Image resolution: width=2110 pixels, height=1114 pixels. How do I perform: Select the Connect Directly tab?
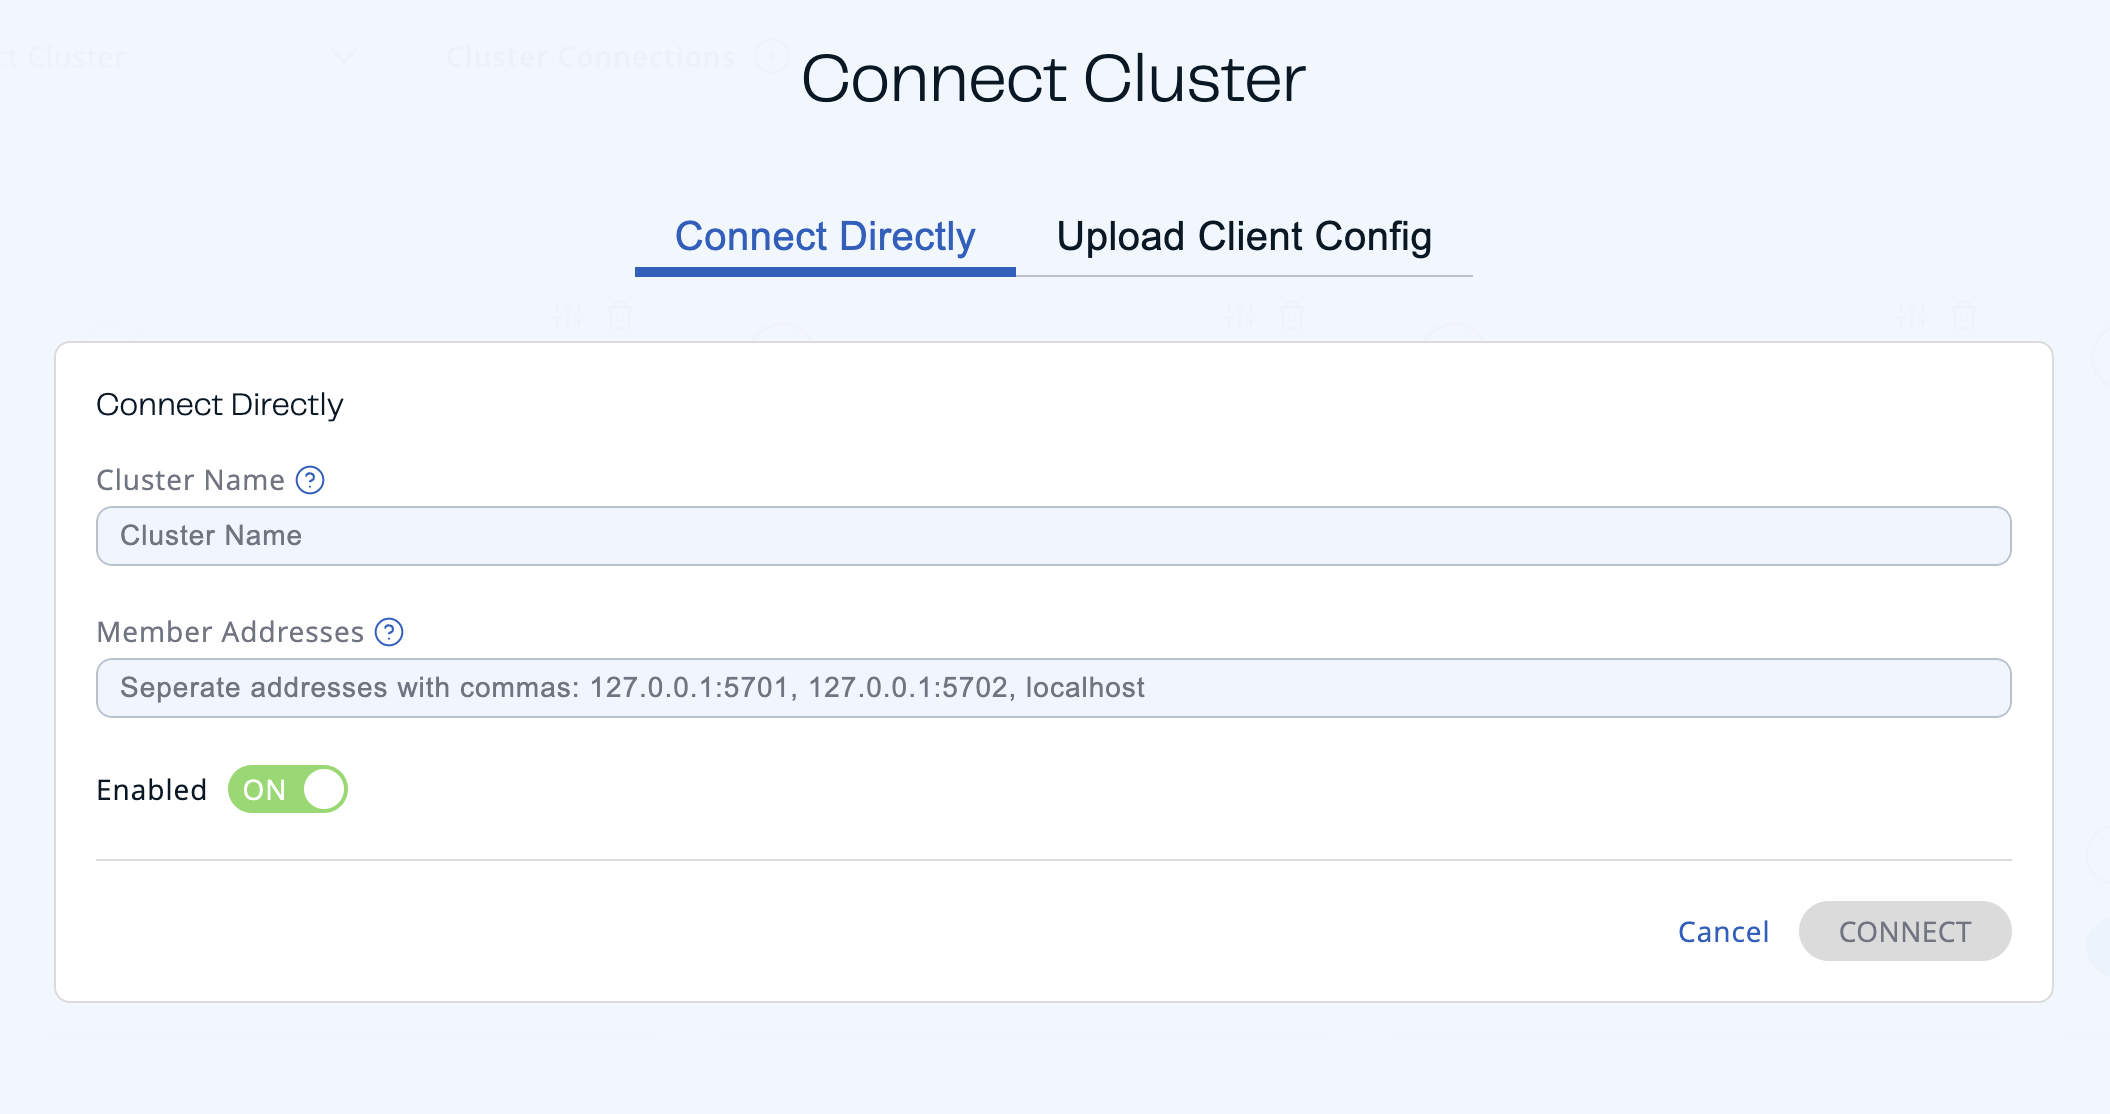click(825, 237)
